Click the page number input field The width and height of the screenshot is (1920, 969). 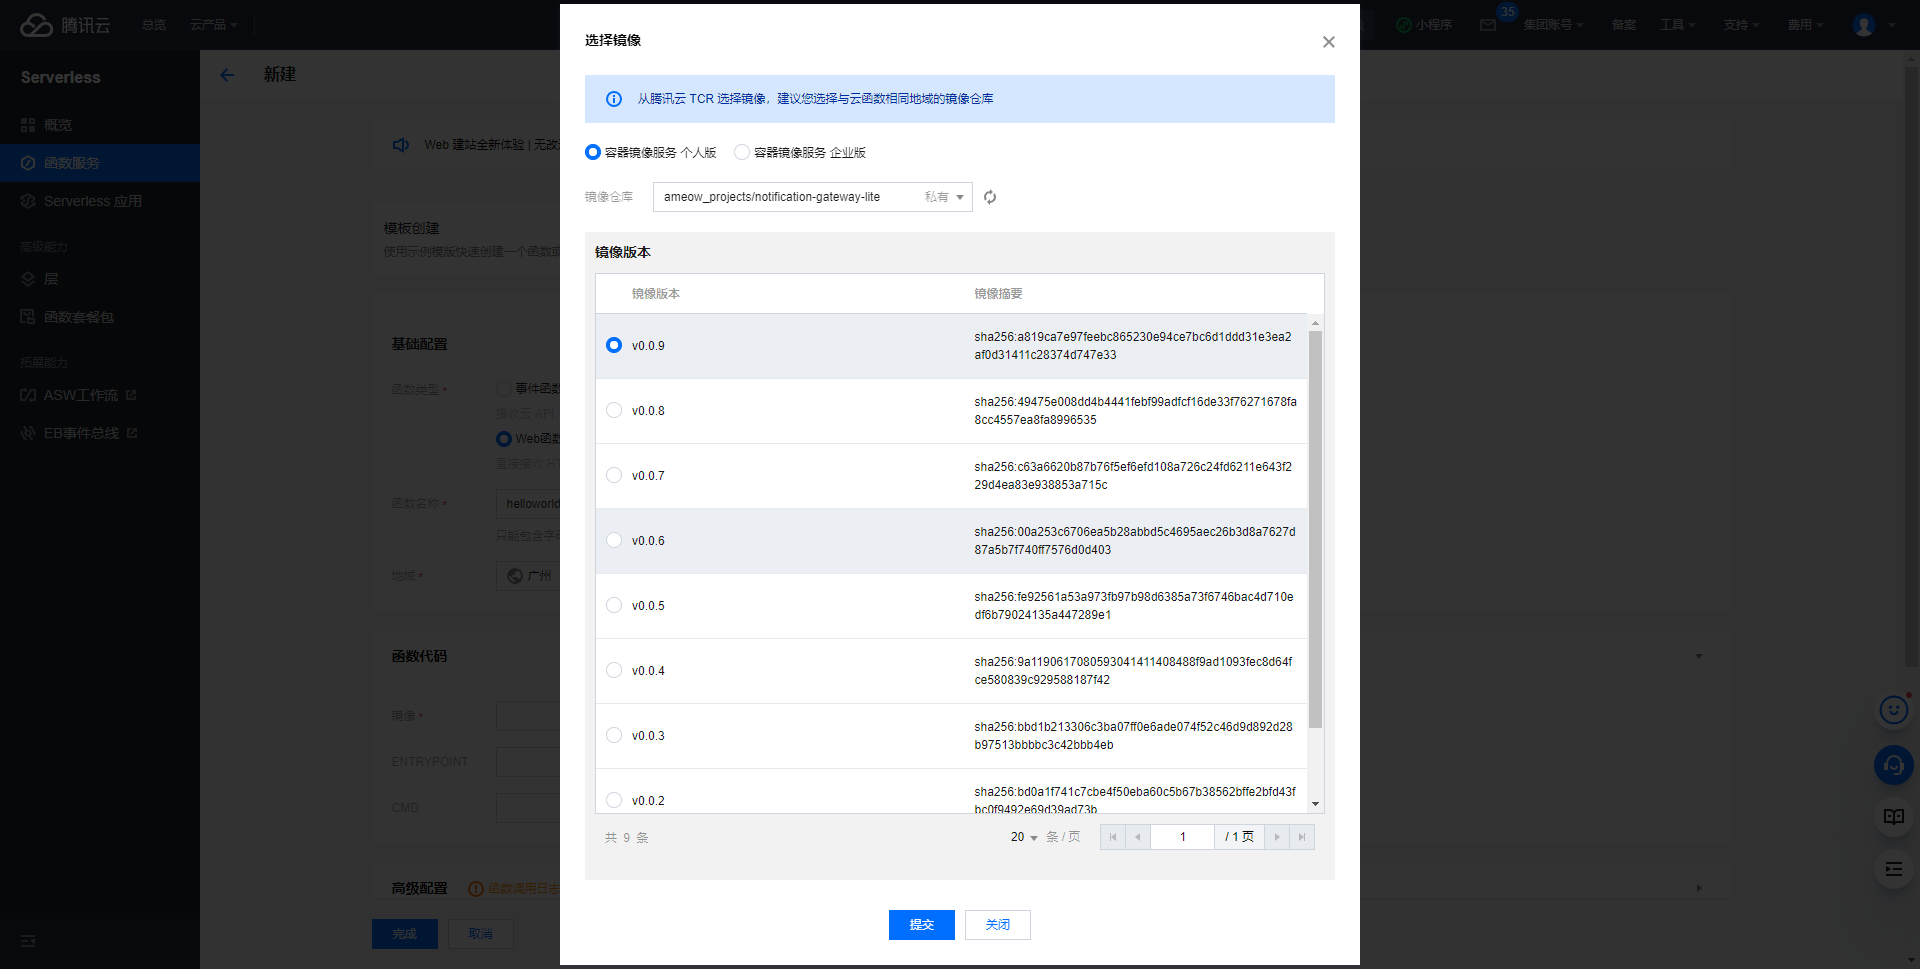pyautogui.click(x=1182, y=837)
